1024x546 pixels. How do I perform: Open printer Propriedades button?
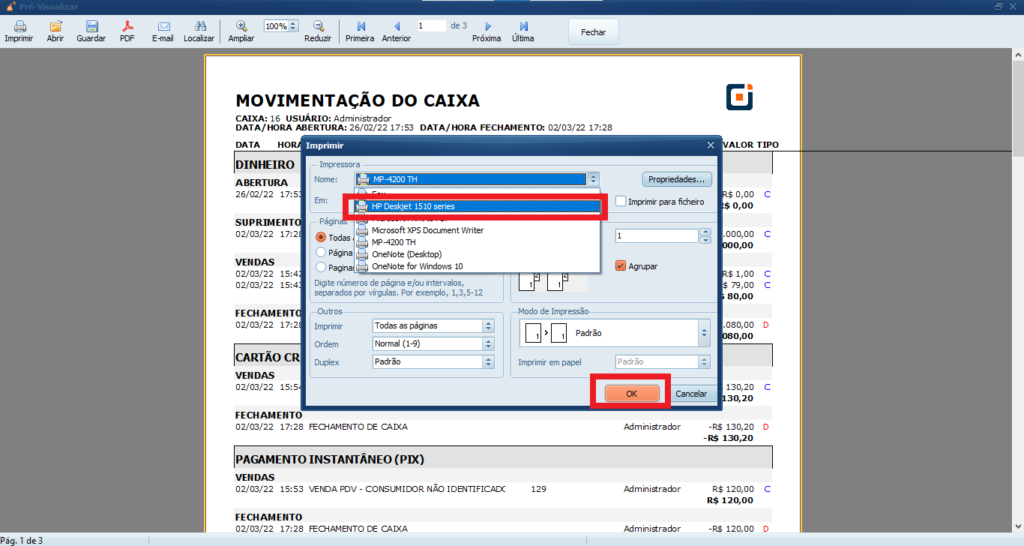677,179
